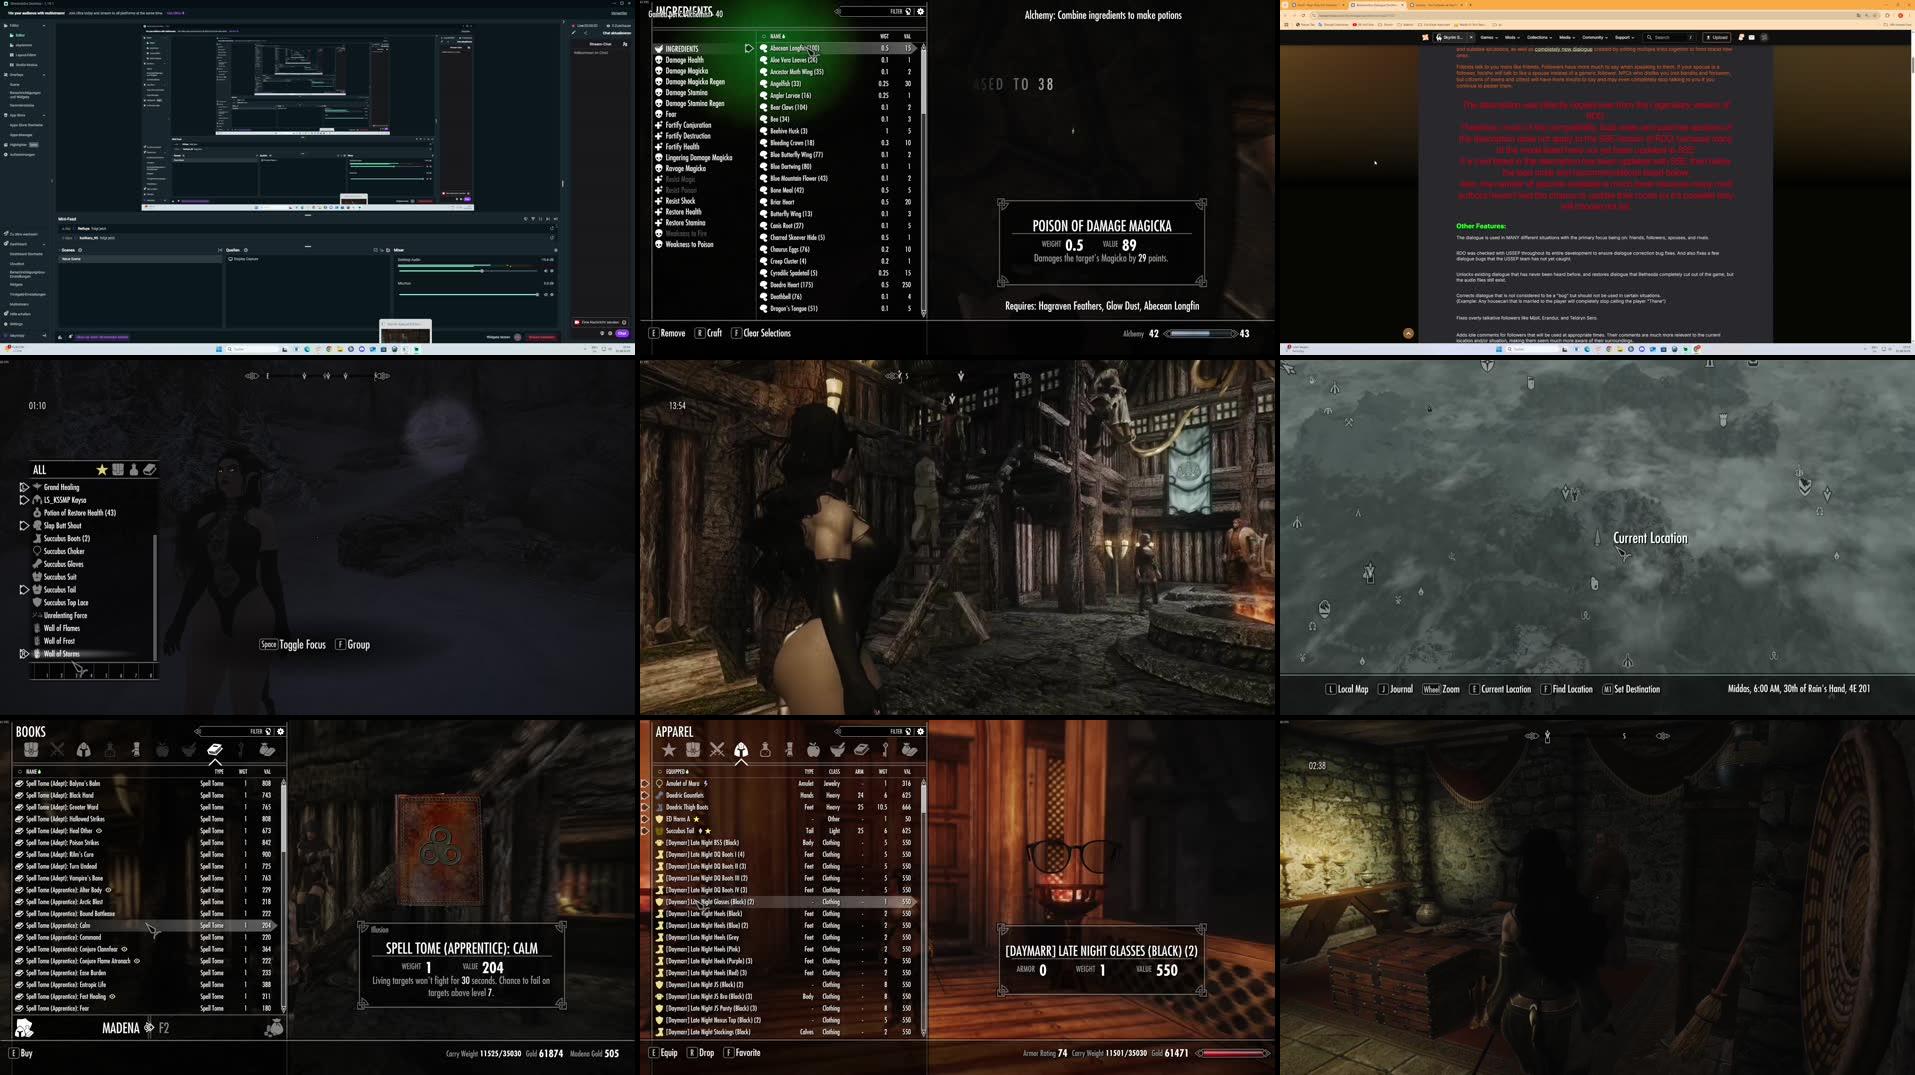Click Craft button in Alchemy menu
The image size is (1915, 1075).
coord(709,333)
